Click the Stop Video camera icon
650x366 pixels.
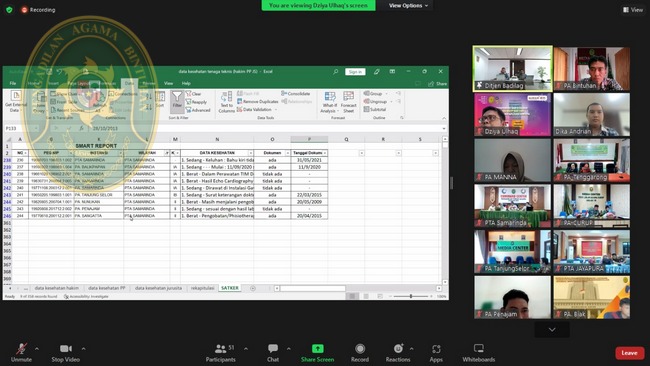click(x=65, y=349)
